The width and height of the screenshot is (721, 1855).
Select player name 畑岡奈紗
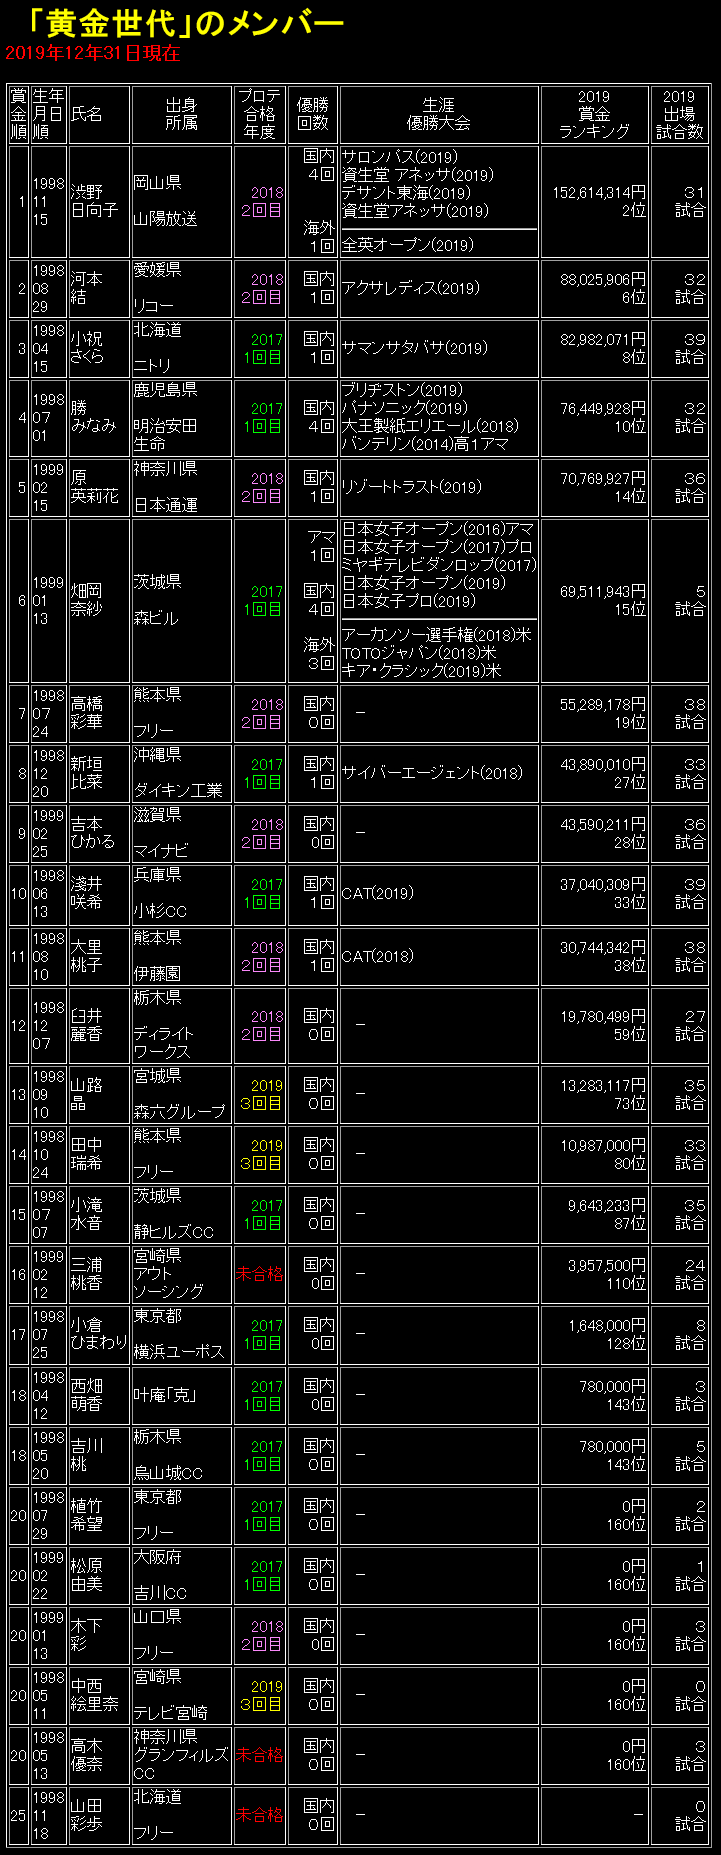87,600
